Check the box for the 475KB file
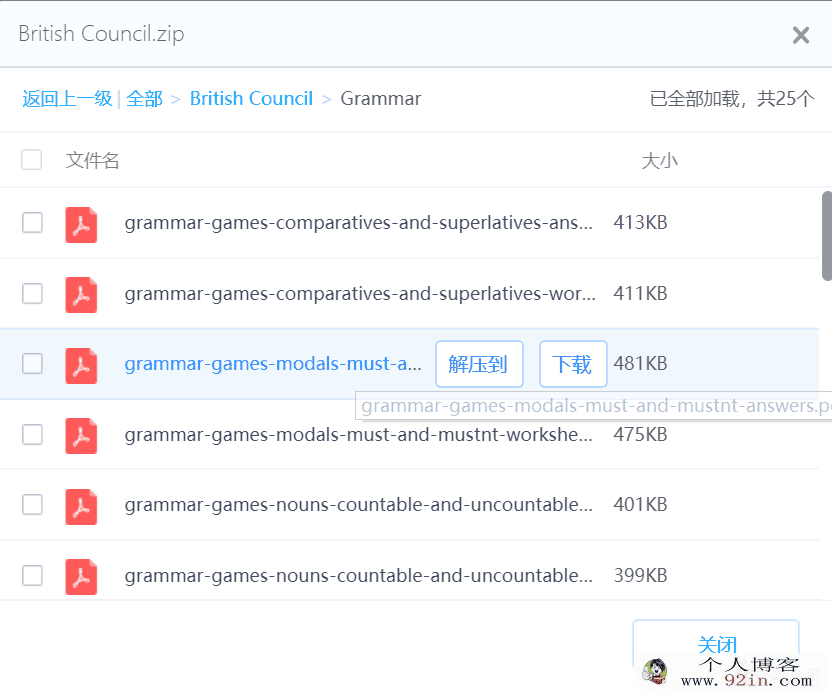The width and height of the screenshot is (832, 694). click(x=32, y=435)
